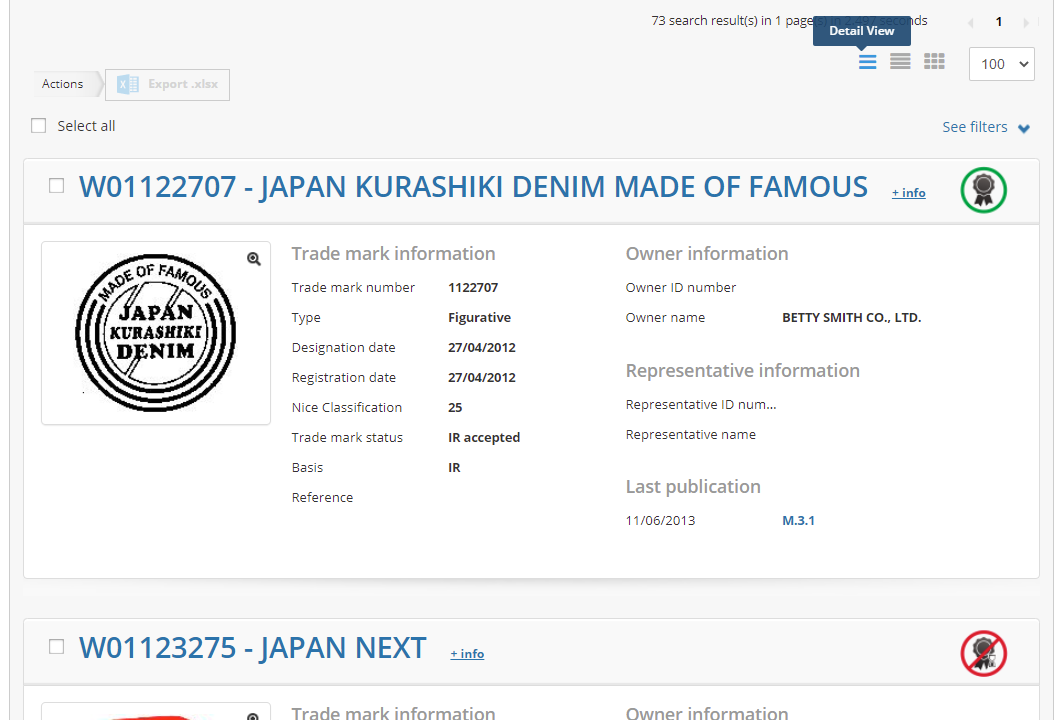Viewport: 1063px width, 720px height.
Task: Select owner name BETTY SMITH CO., LTD.
Action: point(851,317)
